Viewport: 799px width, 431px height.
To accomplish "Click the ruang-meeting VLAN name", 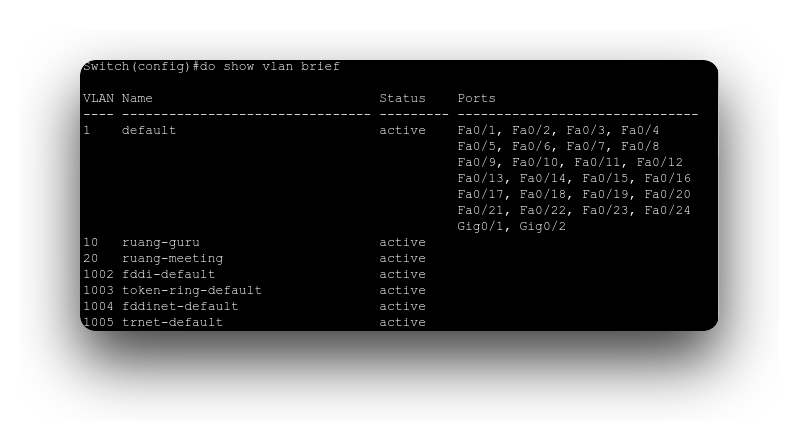I will point(172,259).
